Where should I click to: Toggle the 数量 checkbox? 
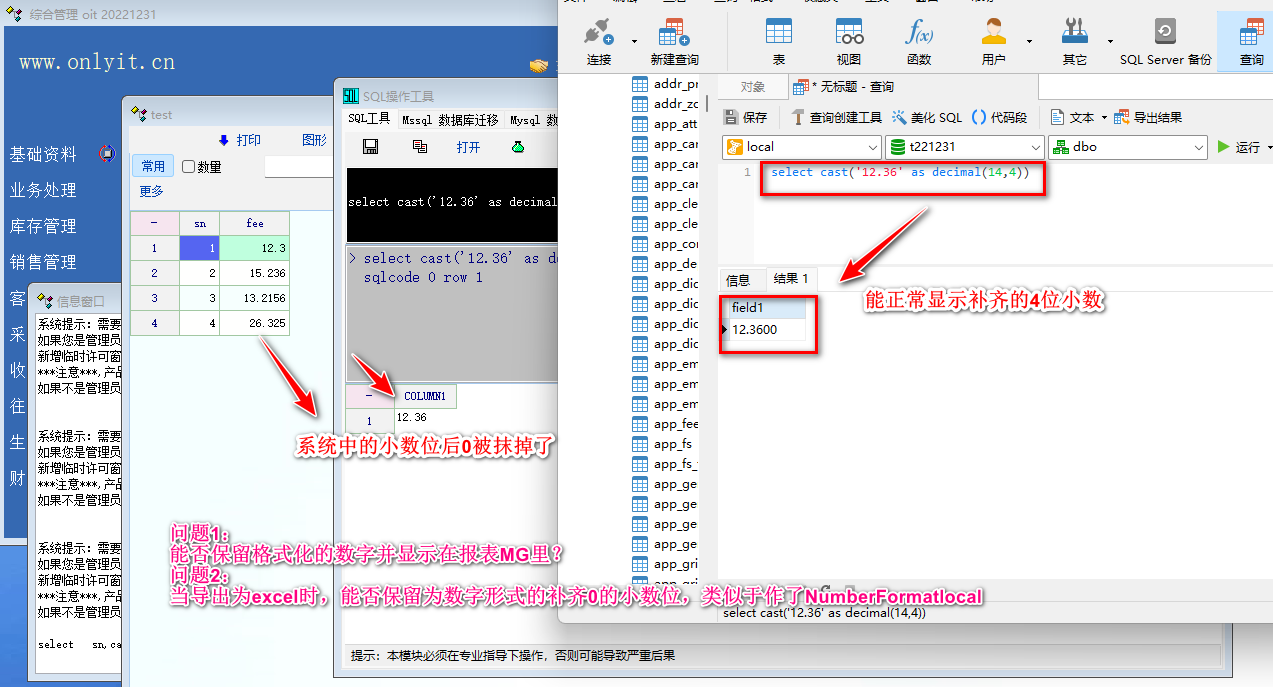189,167
